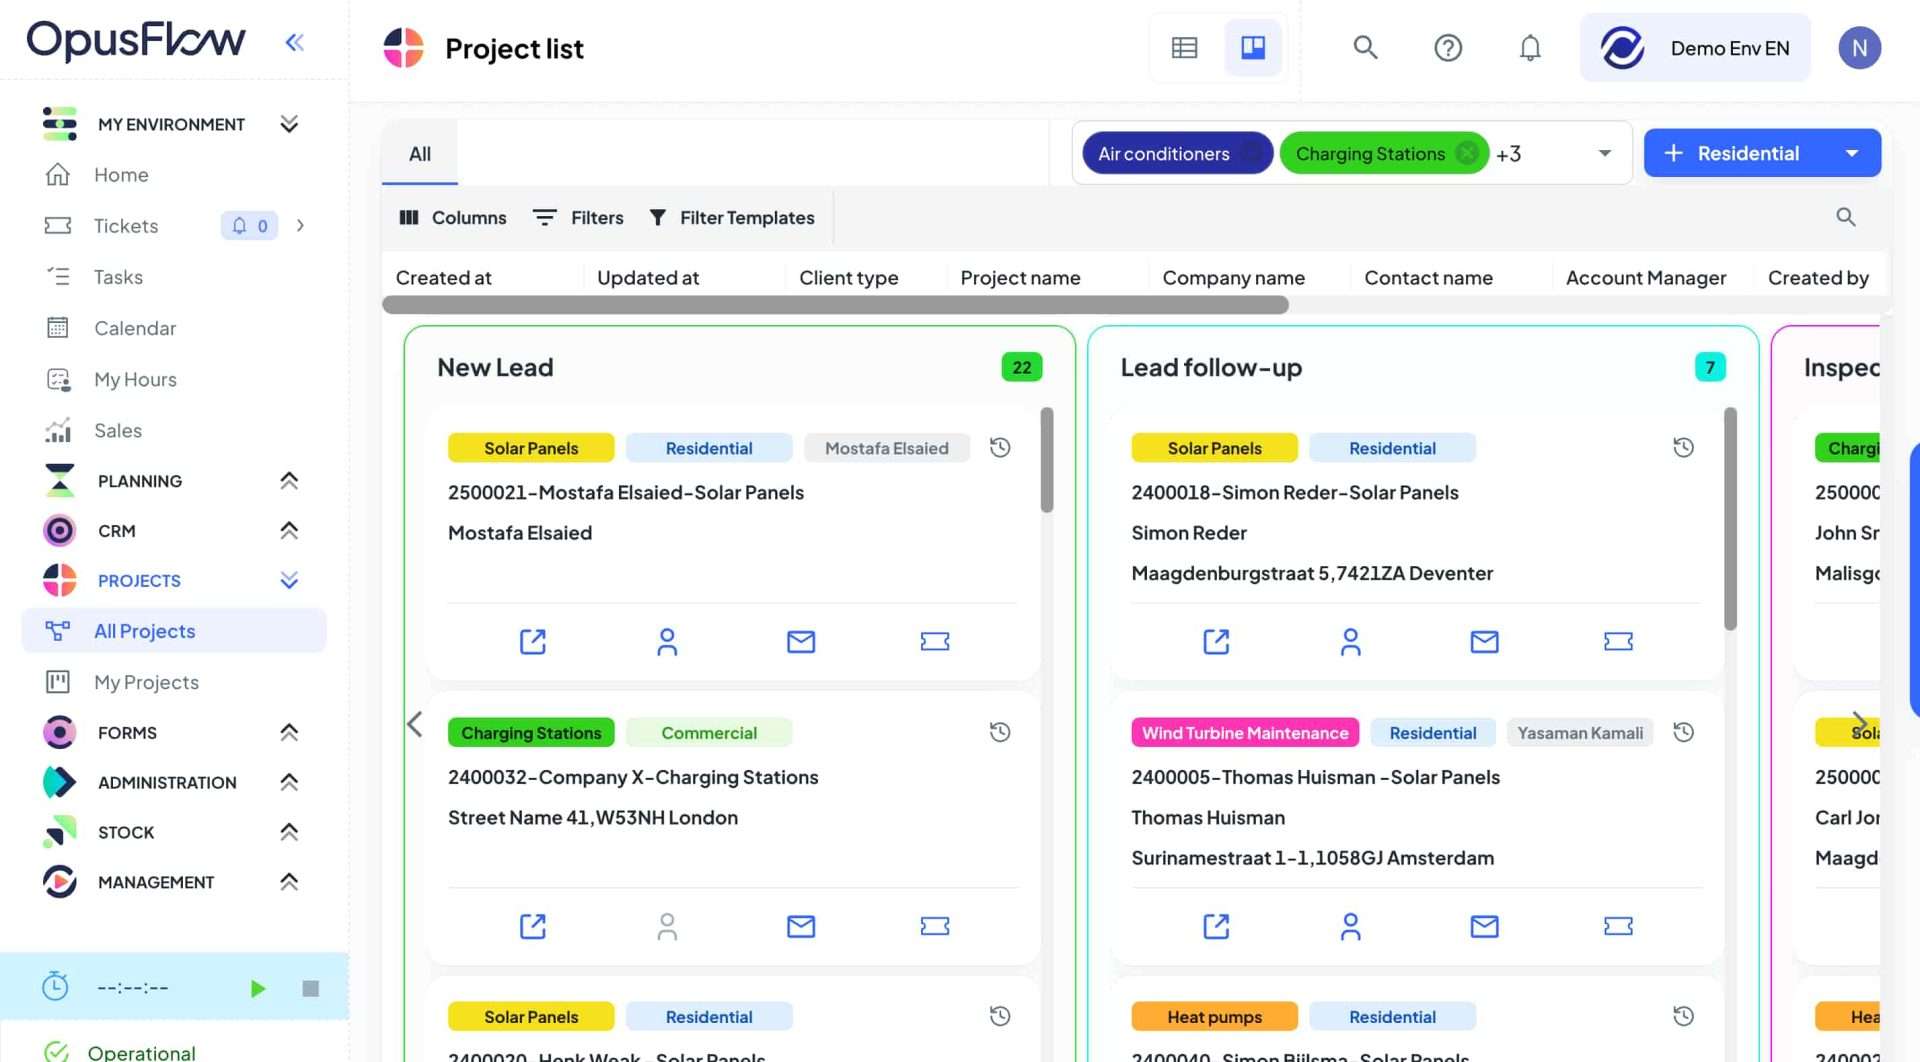Open the help question mark icon
Viewport: 1920px width, 1062px height.
point(1448,48)
